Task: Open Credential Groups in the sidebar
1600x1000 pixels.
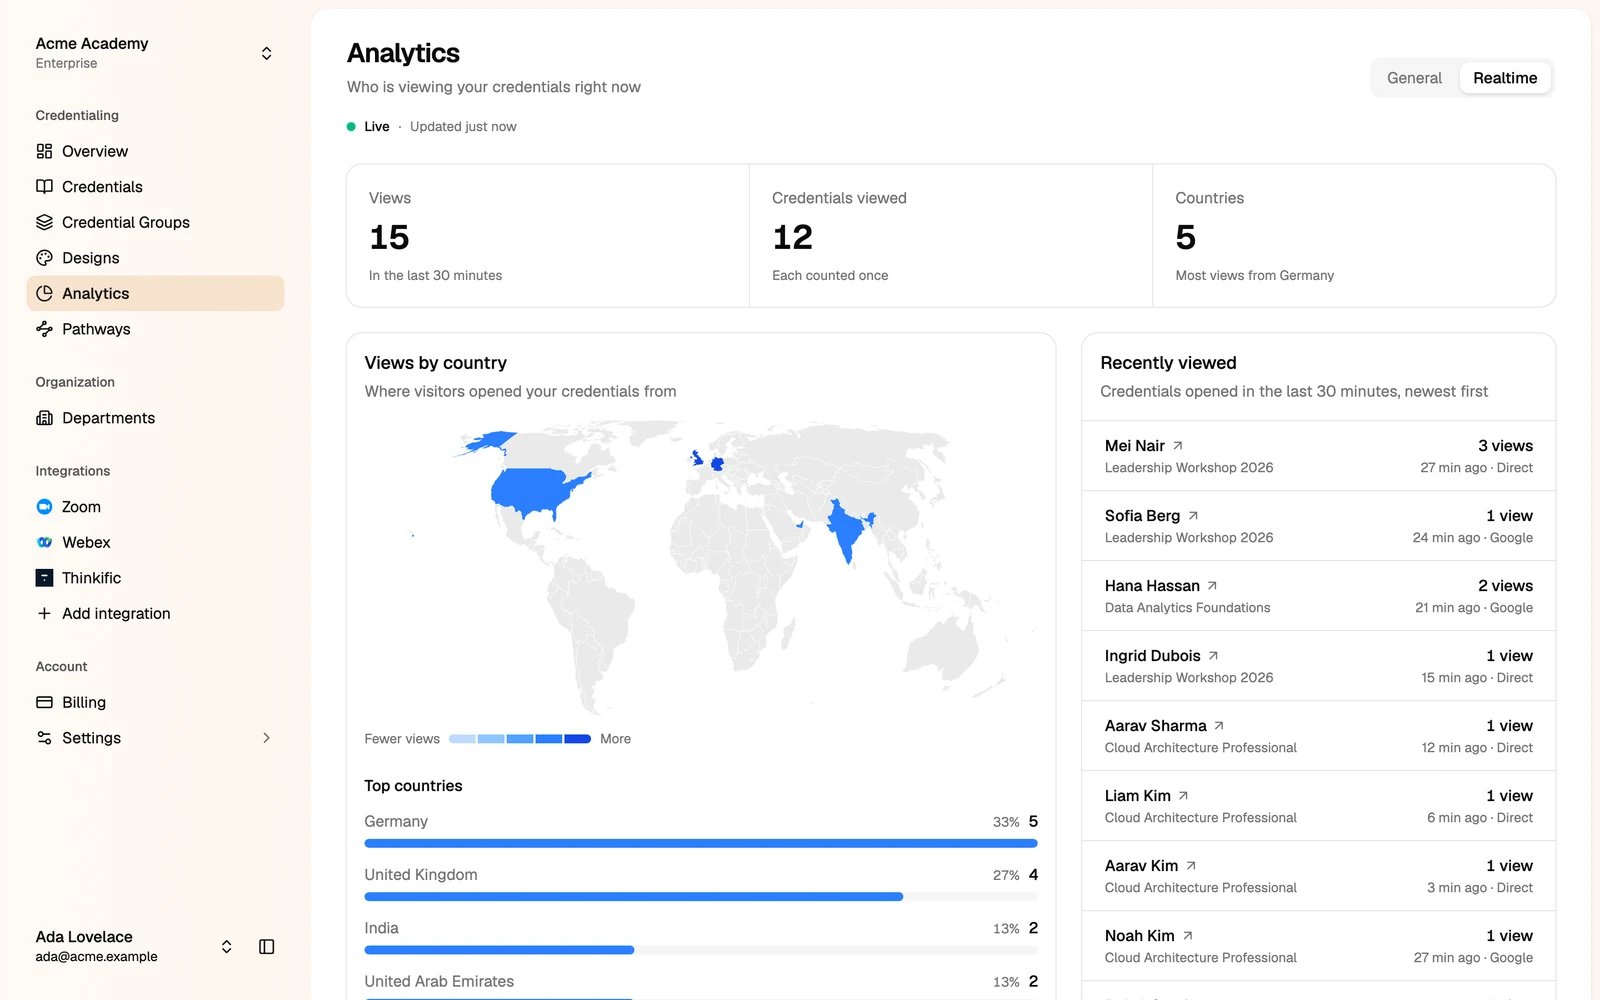Action: (x=155, y=222)
